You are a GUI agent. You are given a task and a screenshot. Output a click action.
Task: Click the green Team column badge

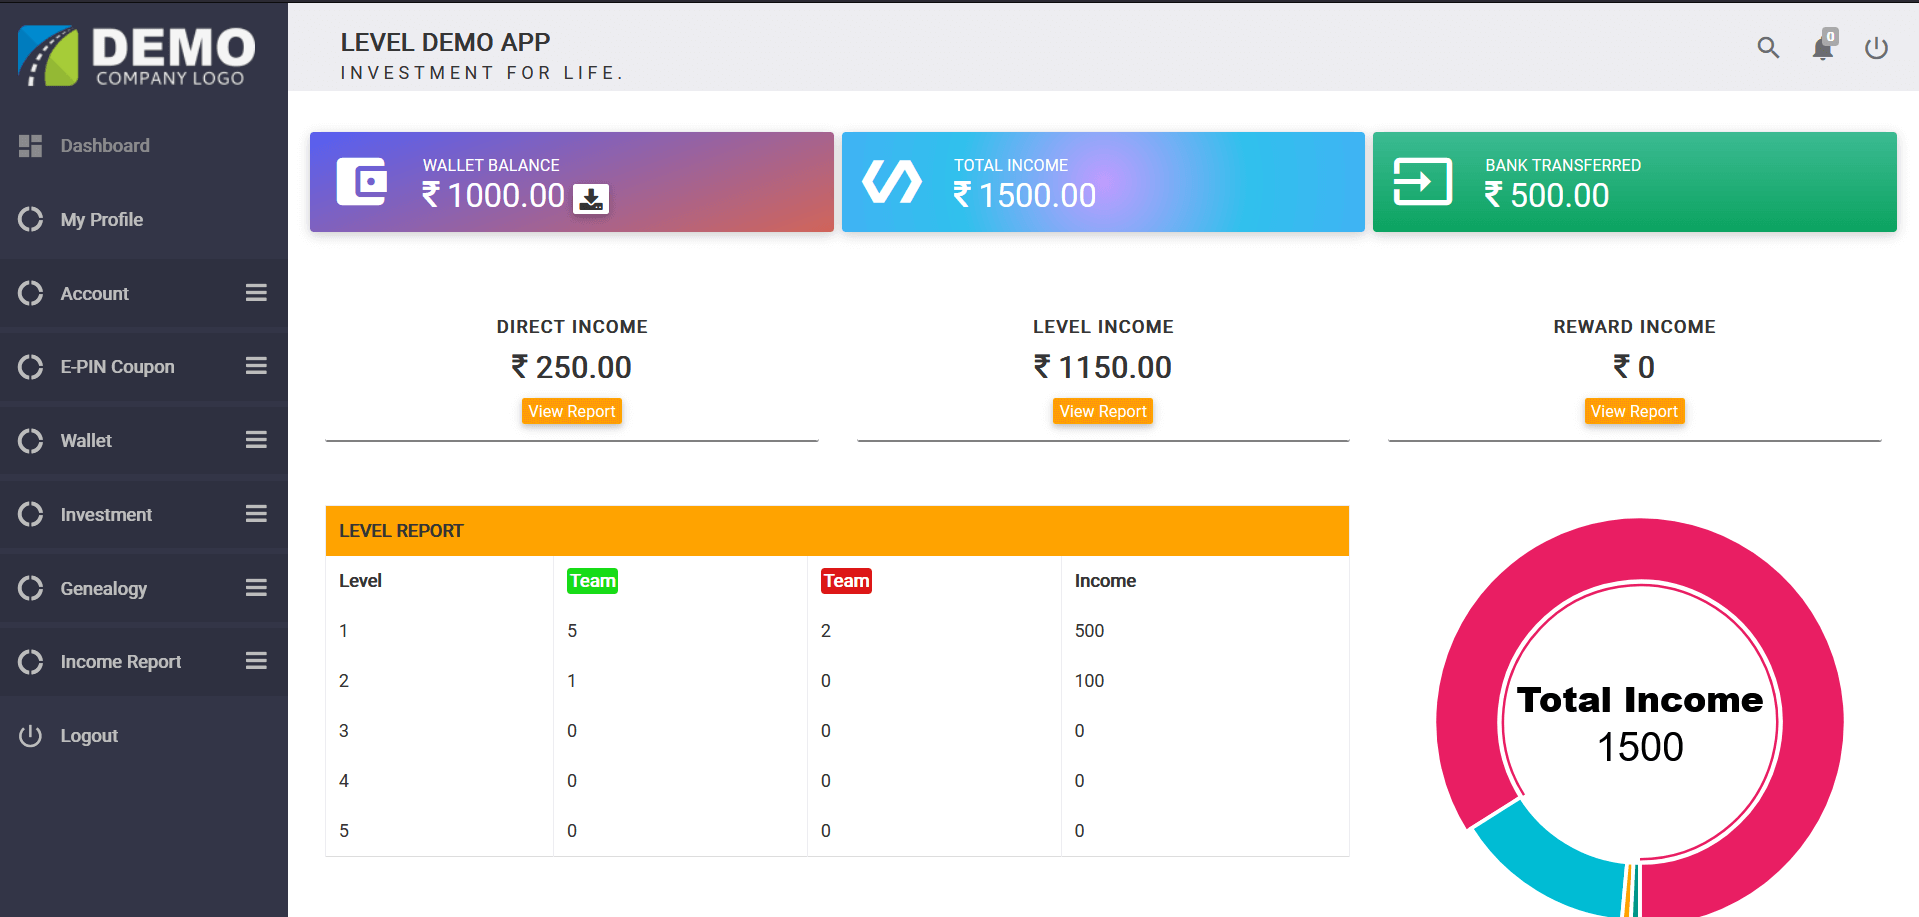pos(592,581)
